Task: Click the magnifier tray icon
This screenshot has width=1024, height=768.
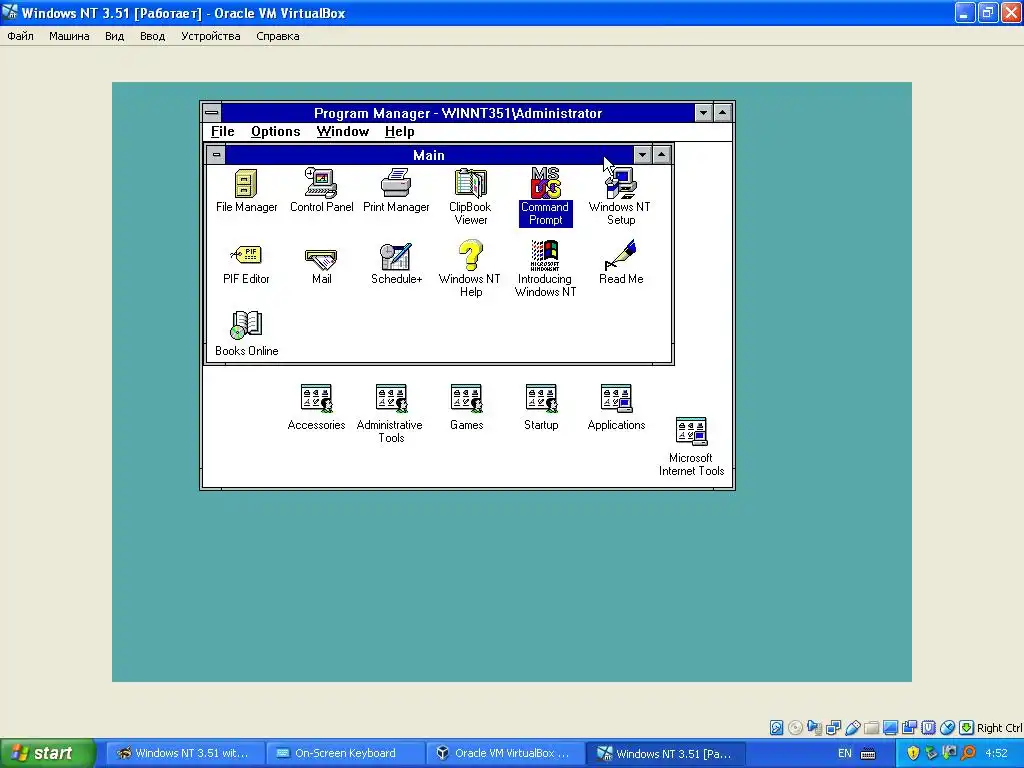Action: coord(968,753)
